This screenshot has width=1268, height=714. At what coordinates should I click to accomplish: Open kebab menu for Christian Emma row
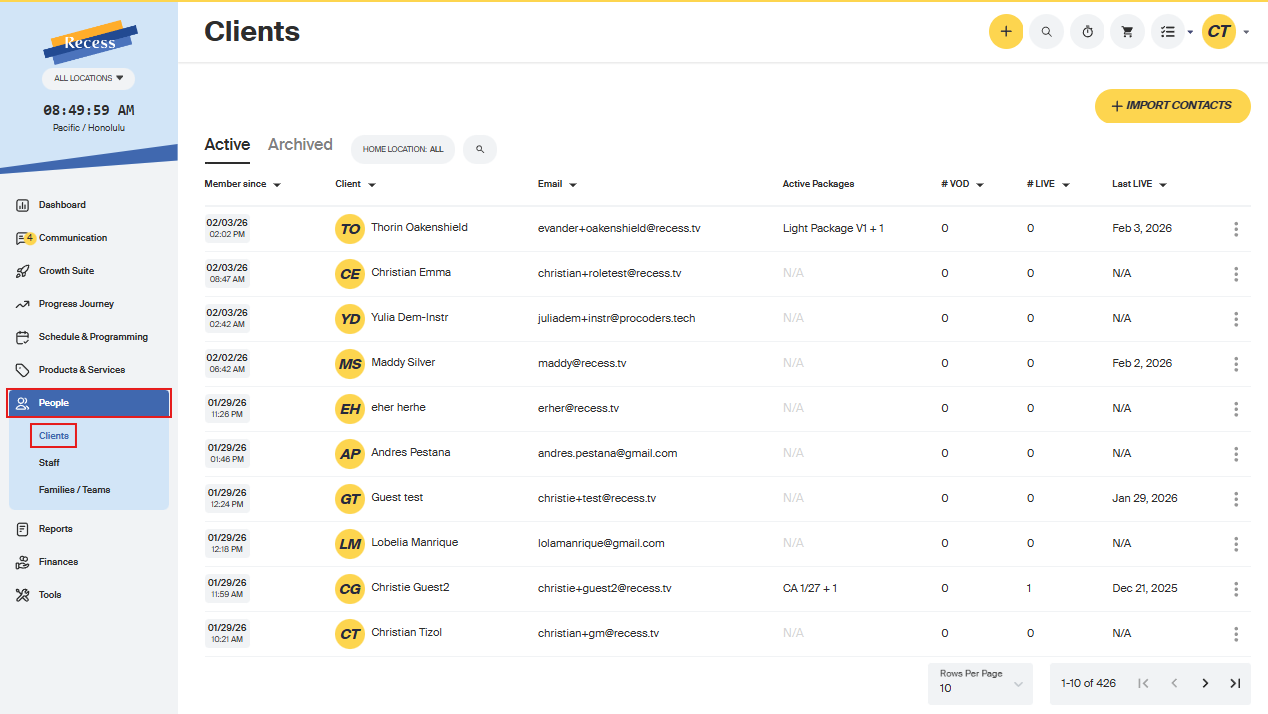coord(1236,274)
